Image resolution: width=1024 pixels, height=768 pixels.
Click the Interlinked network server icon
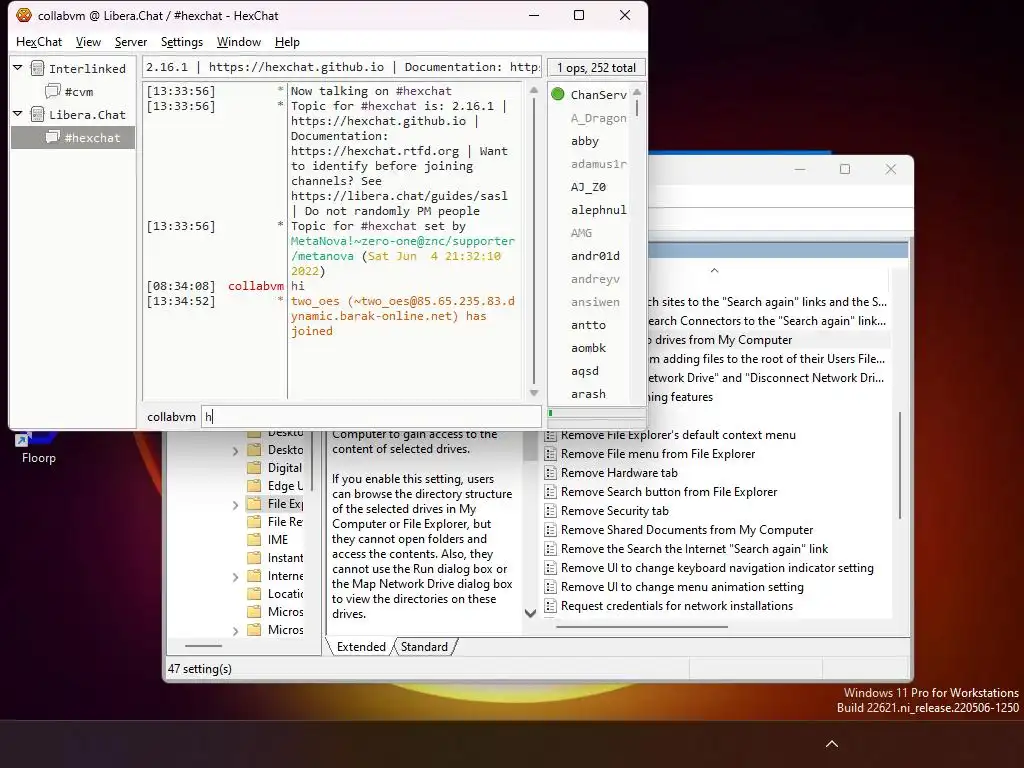pyautogui.click(x=37, y=69)
